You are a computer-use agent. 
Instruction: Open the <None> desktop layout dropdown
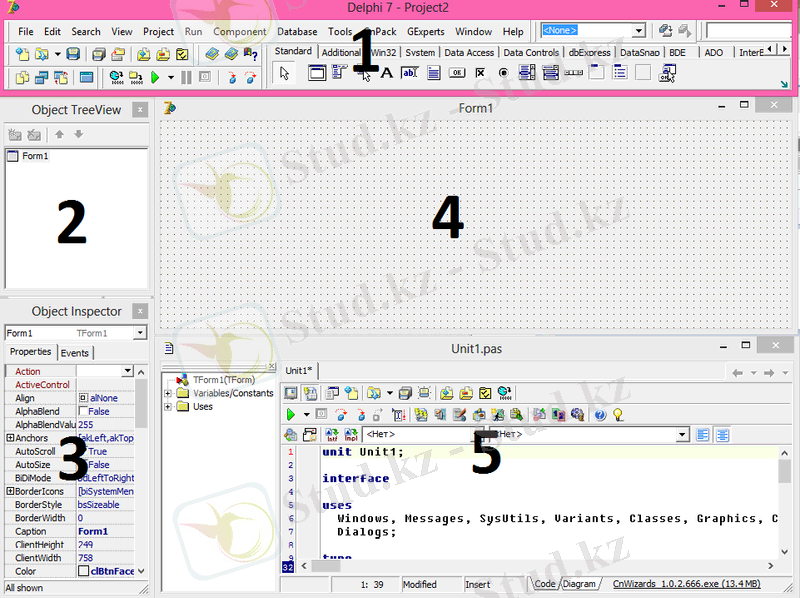coord(639,31)
